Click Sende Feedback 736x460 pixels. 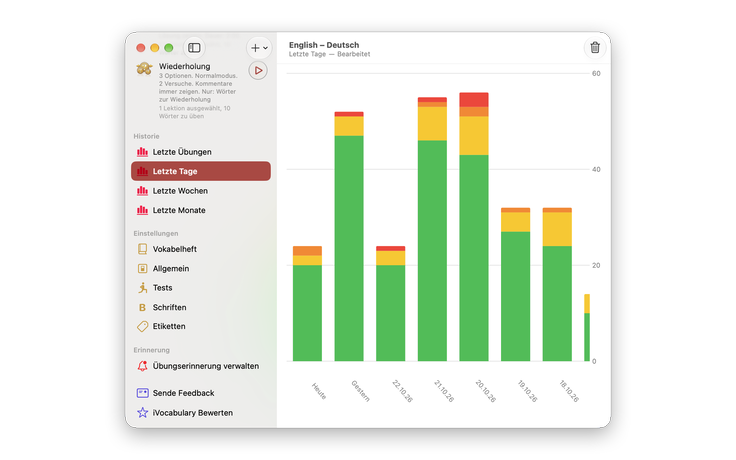[201, 393]
